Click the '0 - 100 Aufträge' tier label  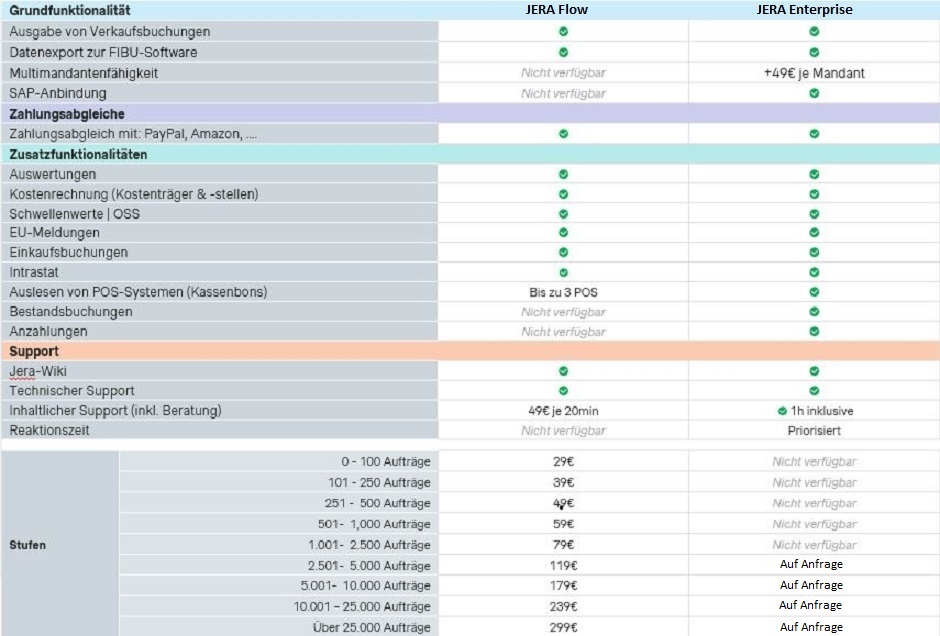(384, 462)
